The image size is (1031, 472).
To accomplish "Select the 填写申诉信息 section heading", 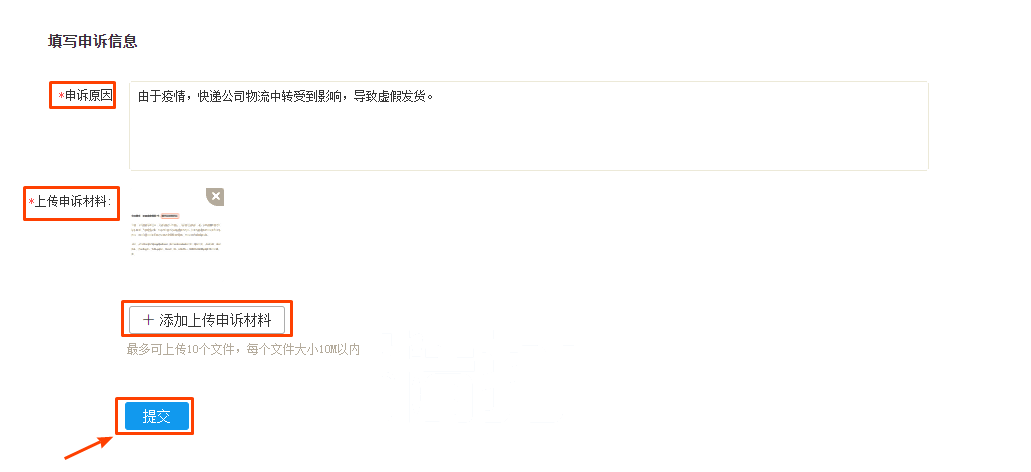I will point(92,41).
